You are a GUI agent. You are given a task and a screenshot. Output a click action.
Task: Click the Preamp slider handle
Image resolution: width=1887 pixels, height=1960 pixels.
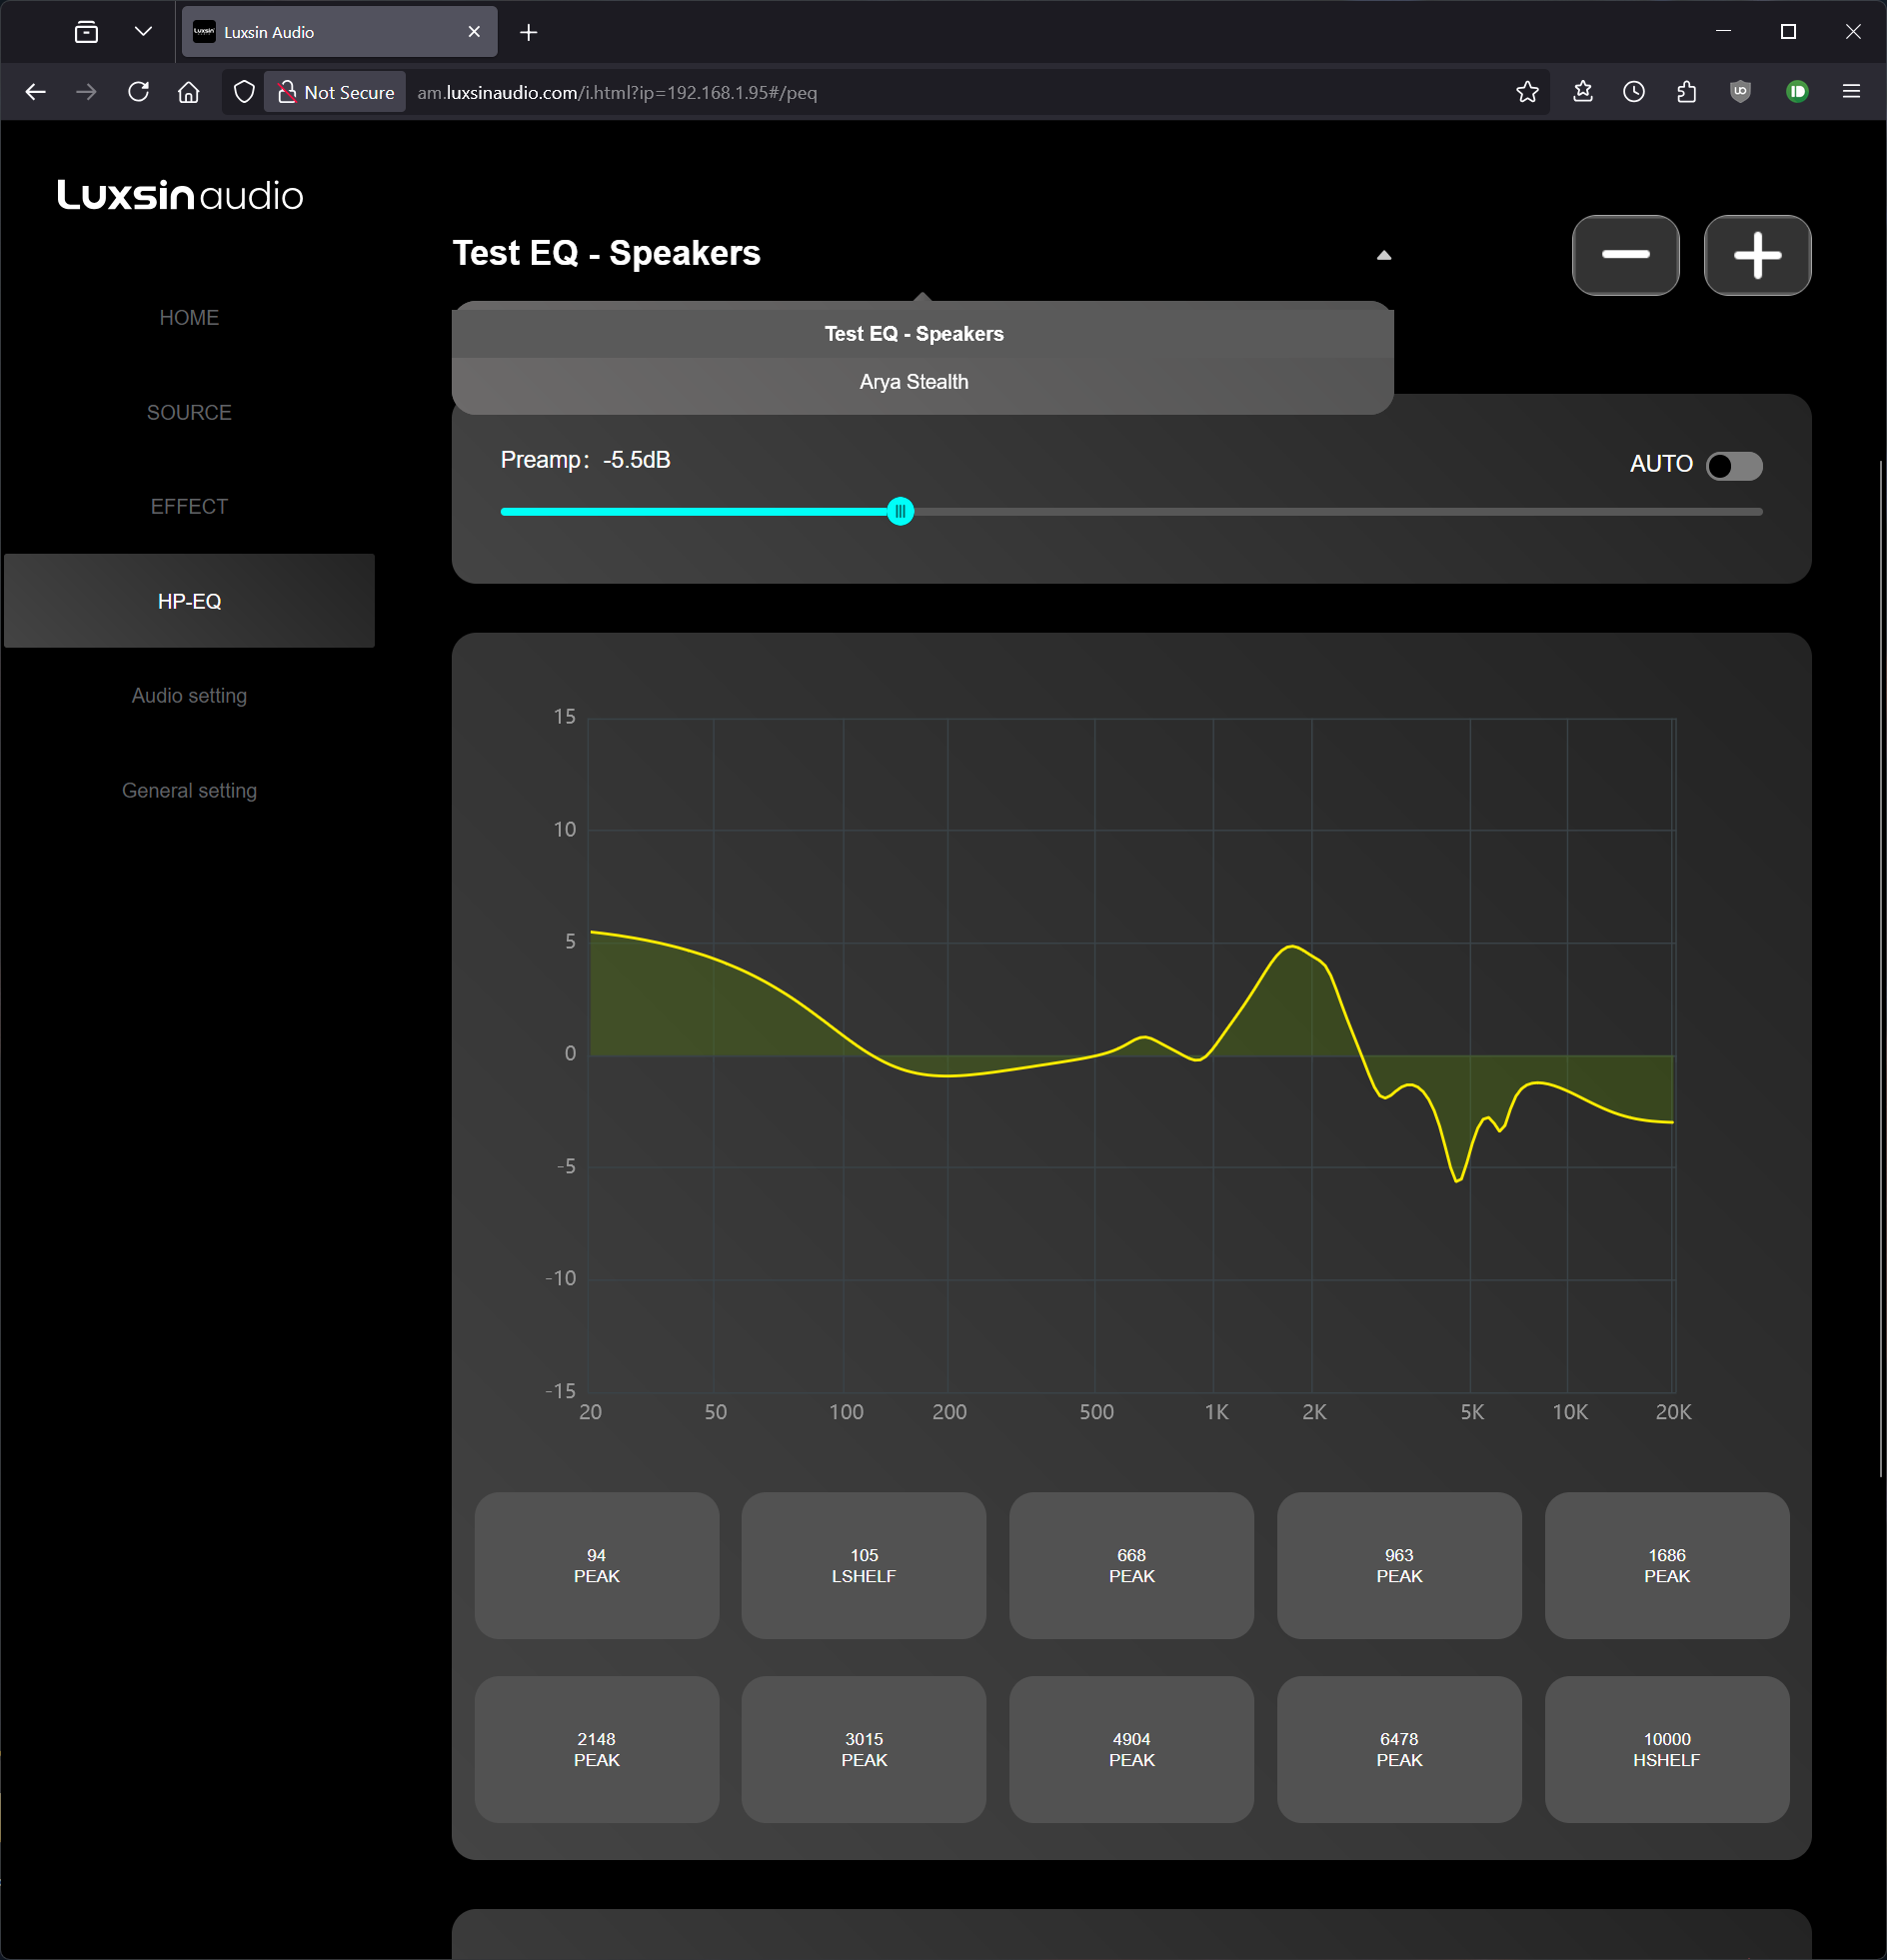coord(900,511)
